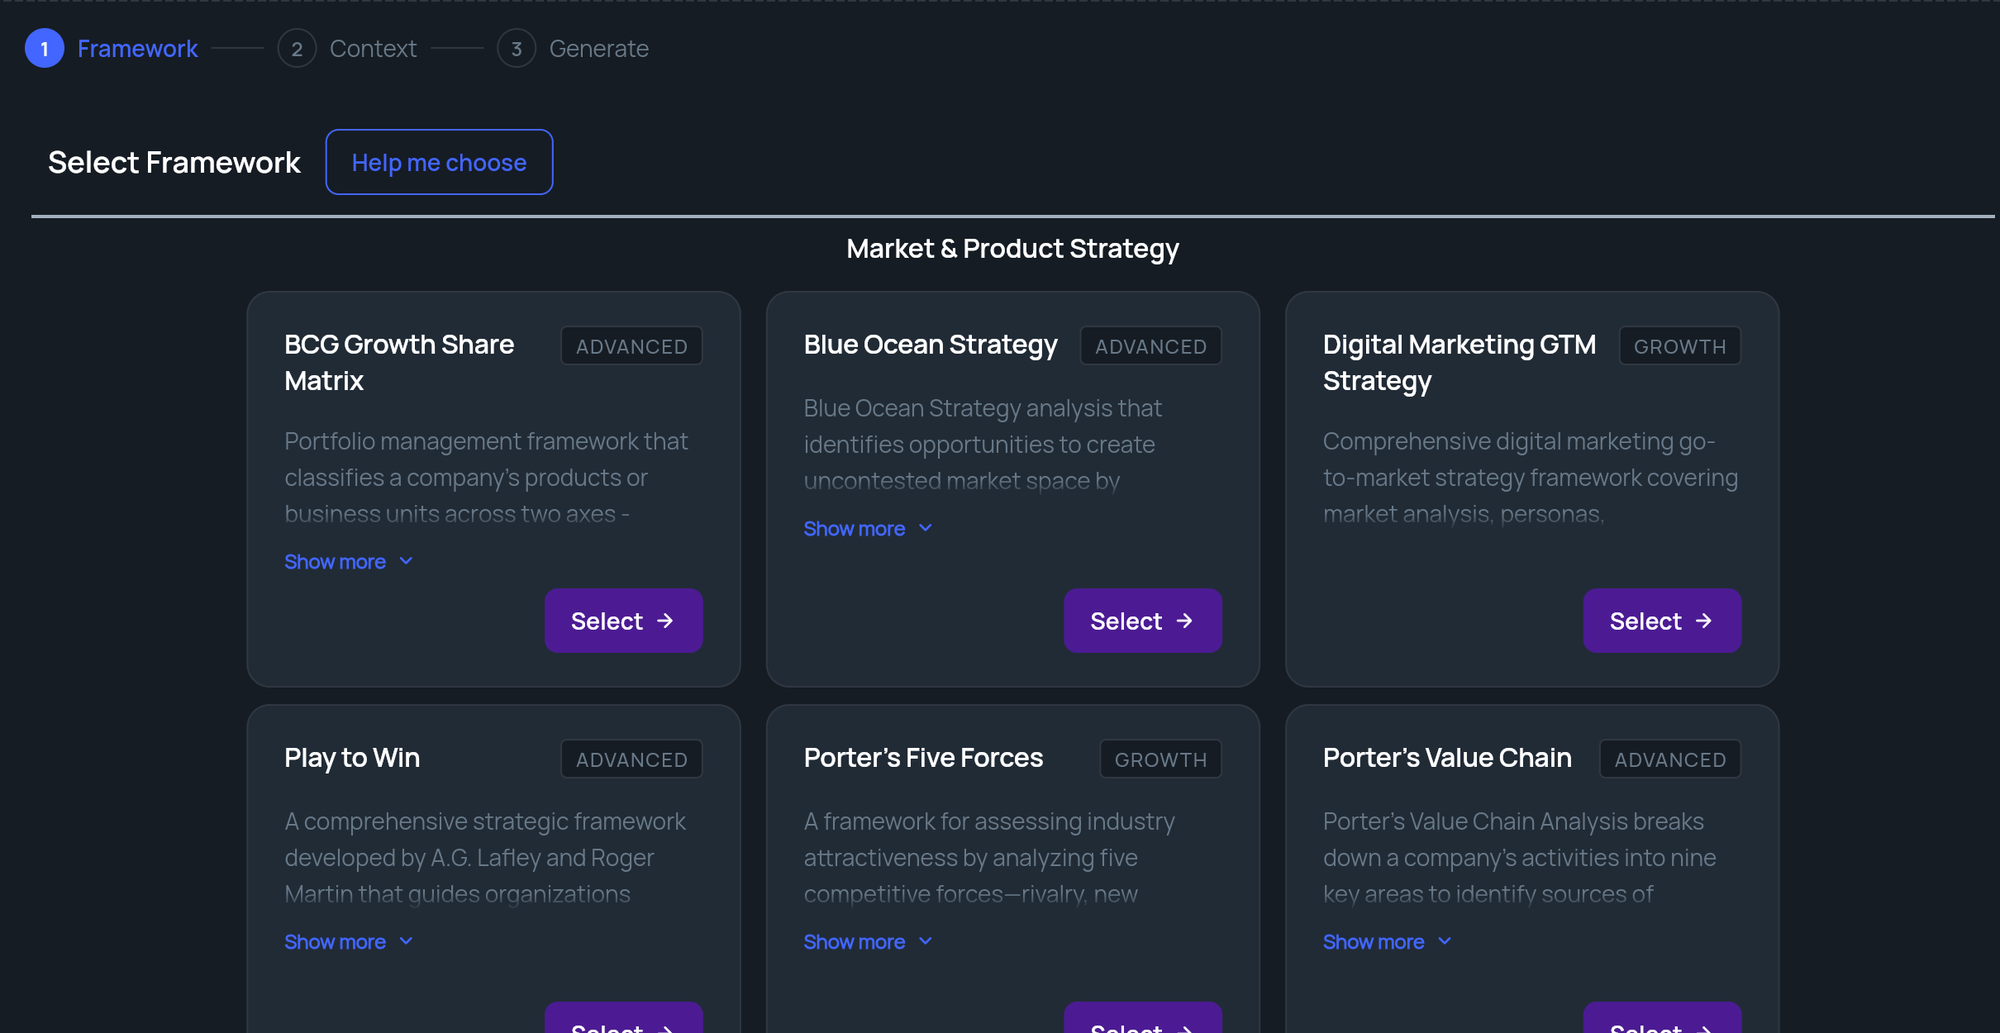Screen dimensions: 2000x1033
Task: Select the BCG Growth Share Matrix framework
Action: (623, 621)
